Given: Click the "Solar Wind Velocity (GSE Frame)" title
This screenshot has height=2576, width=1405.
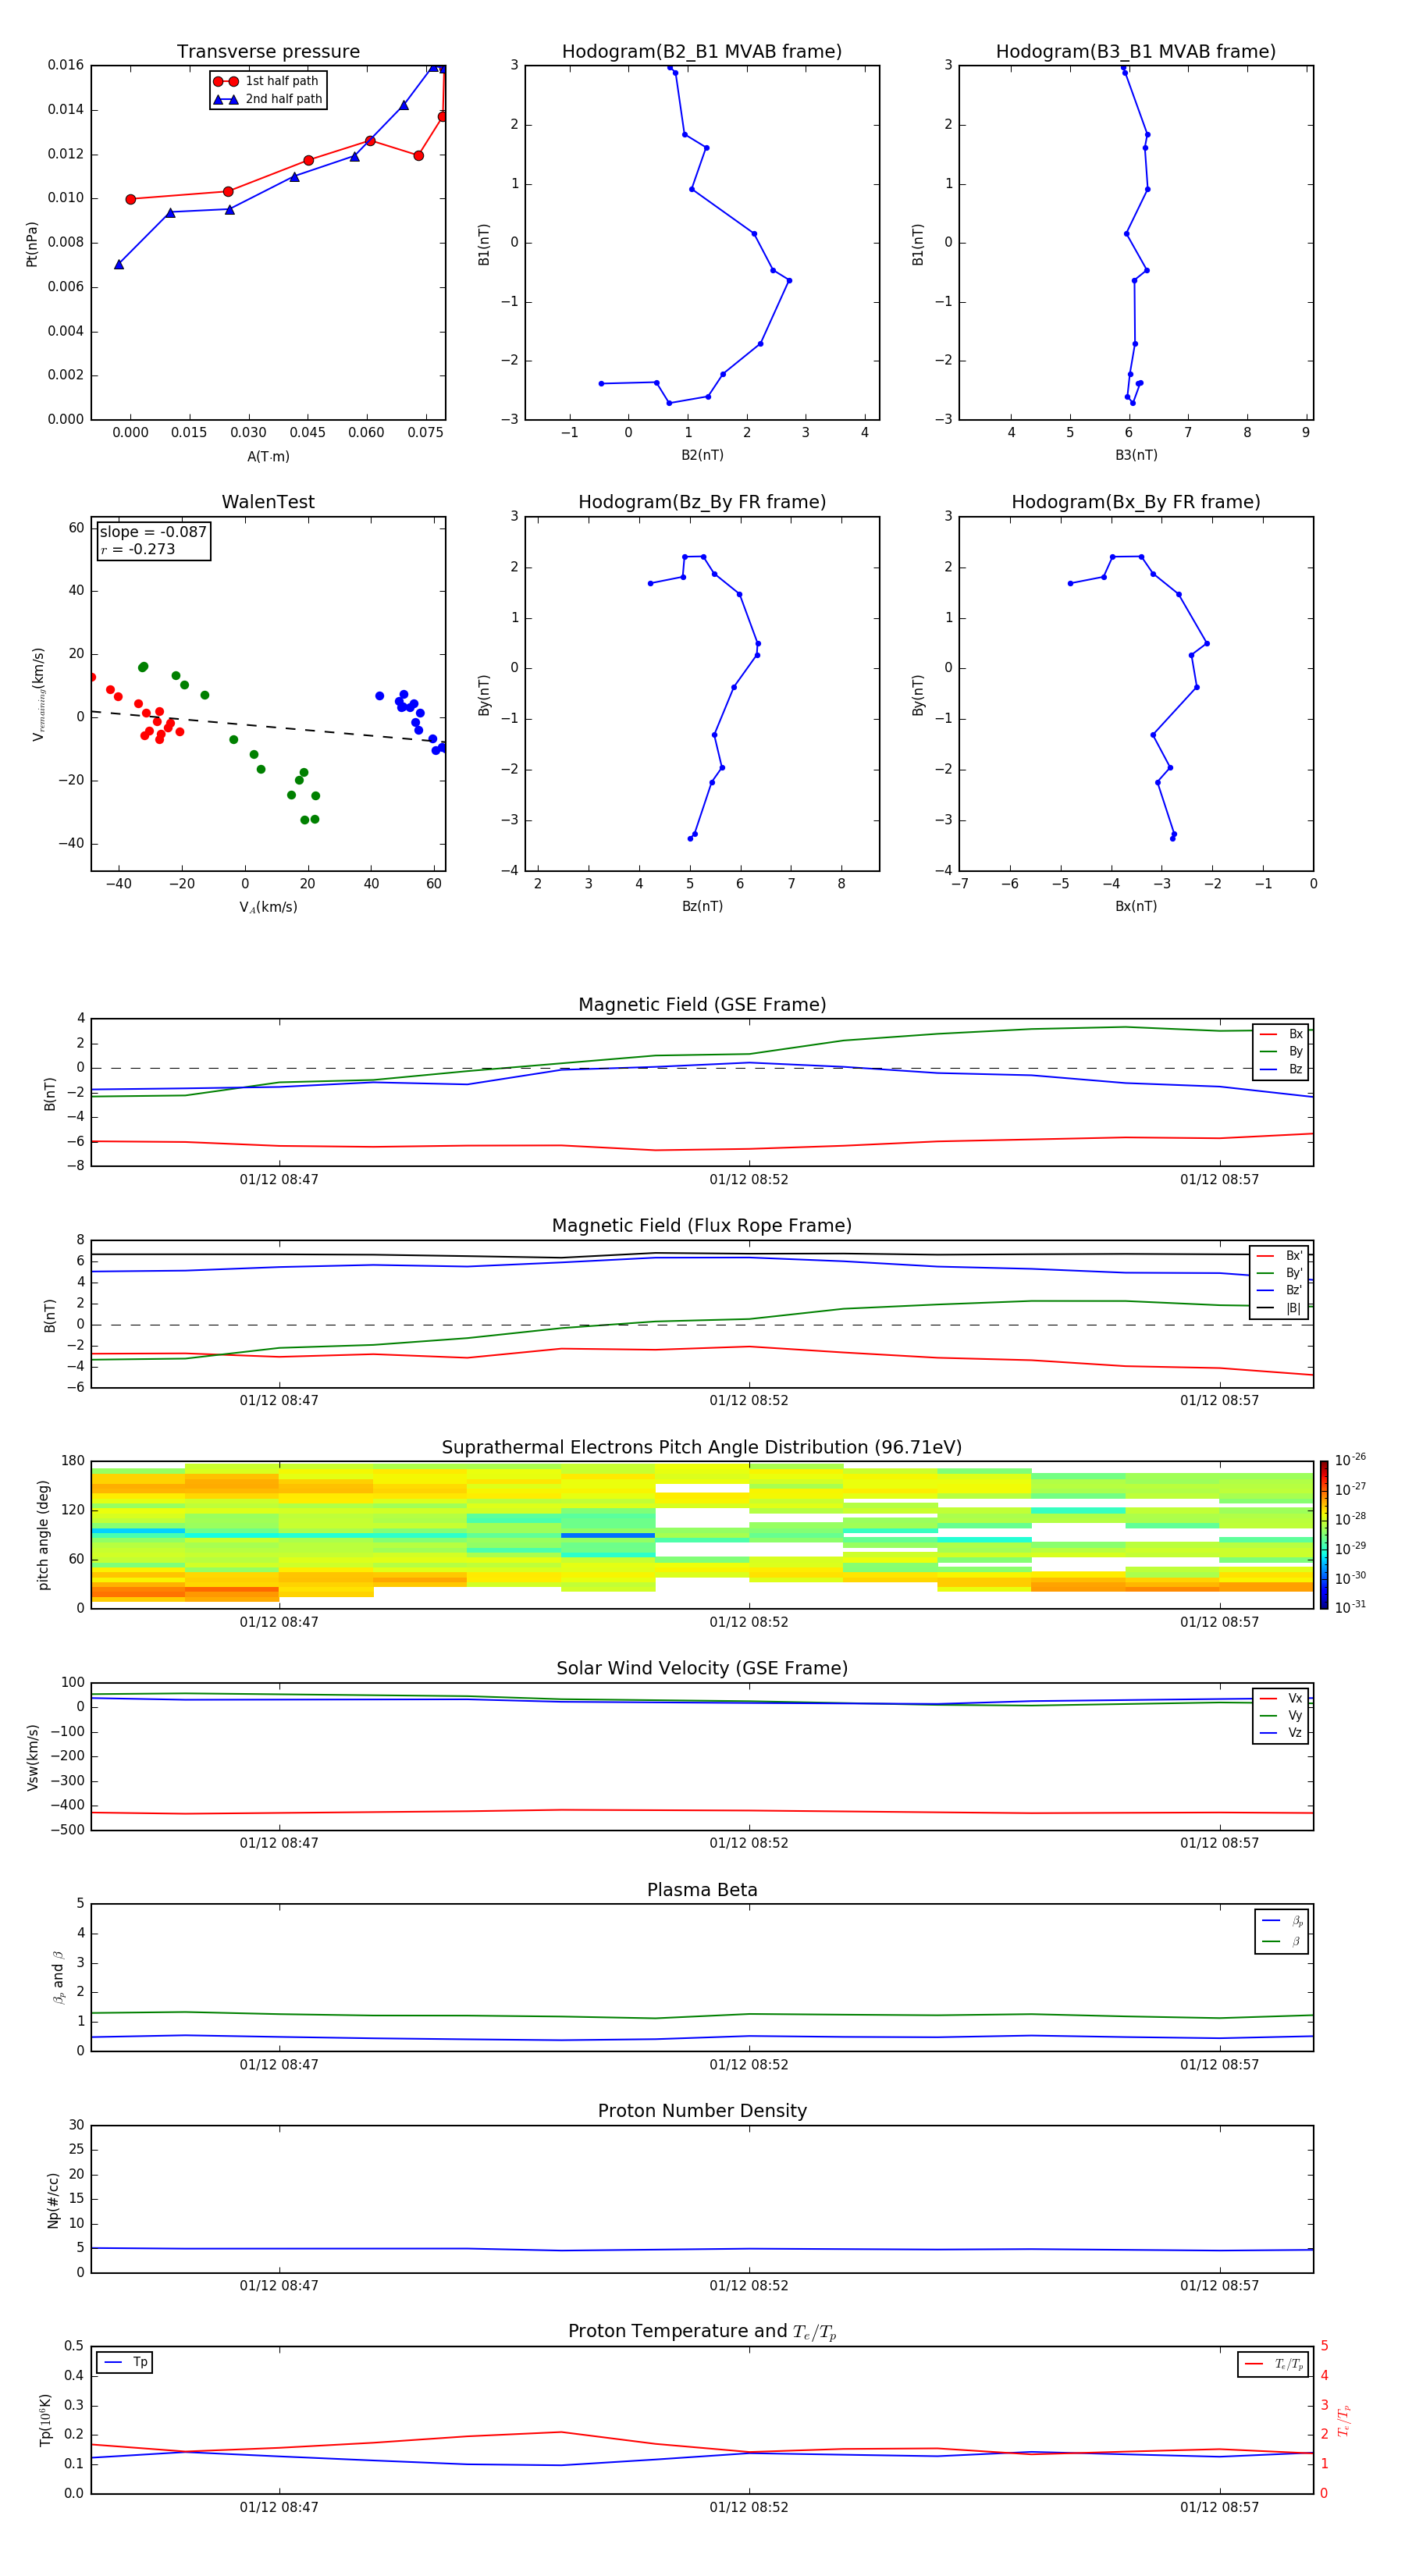Looking at the screenshot, I should coord(702,1669).
